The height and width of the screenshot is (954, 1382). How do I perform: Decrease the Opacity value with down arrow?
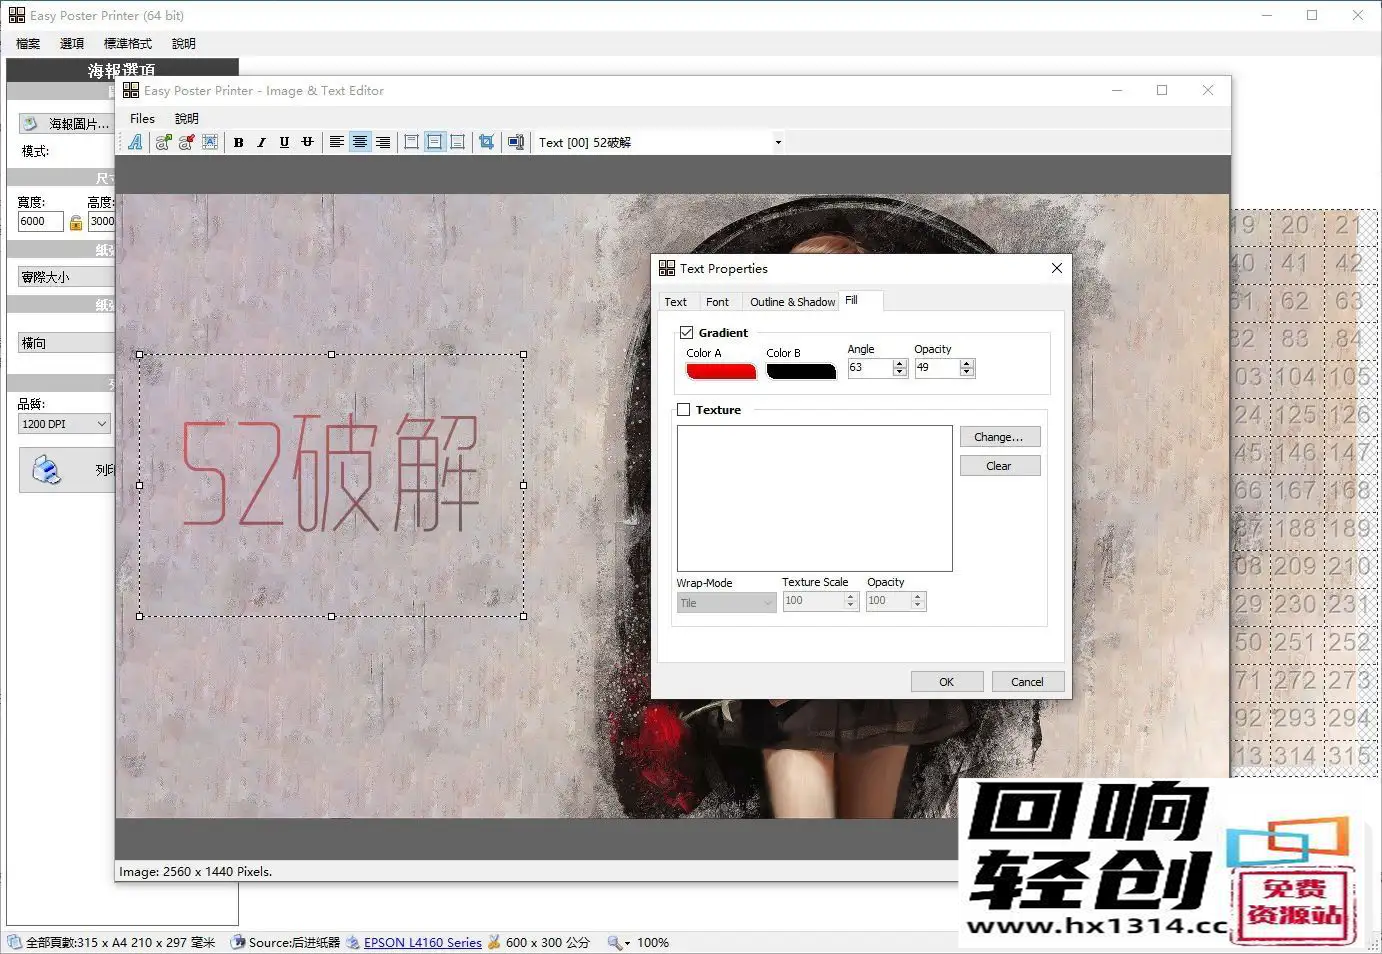pos(966,372)
